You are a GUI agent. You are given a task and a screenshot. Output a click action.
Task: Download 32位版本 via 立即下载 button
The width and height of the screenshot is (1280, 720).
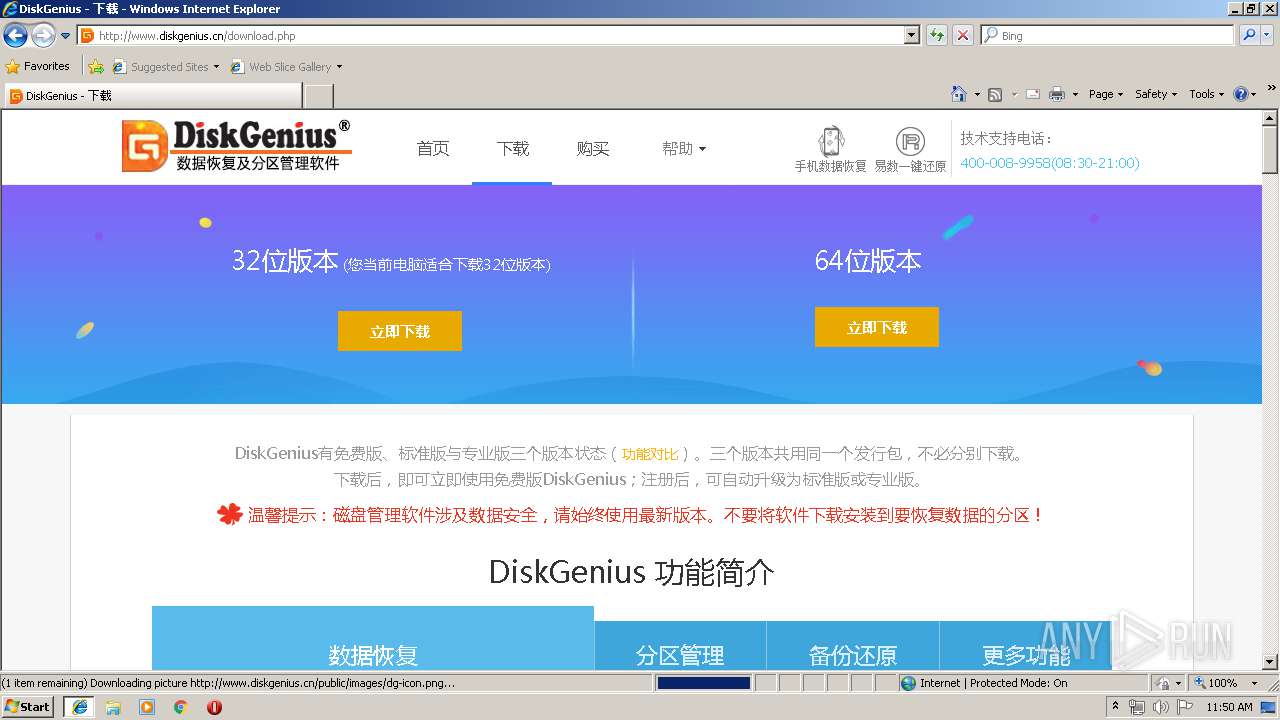pos(400,331)
